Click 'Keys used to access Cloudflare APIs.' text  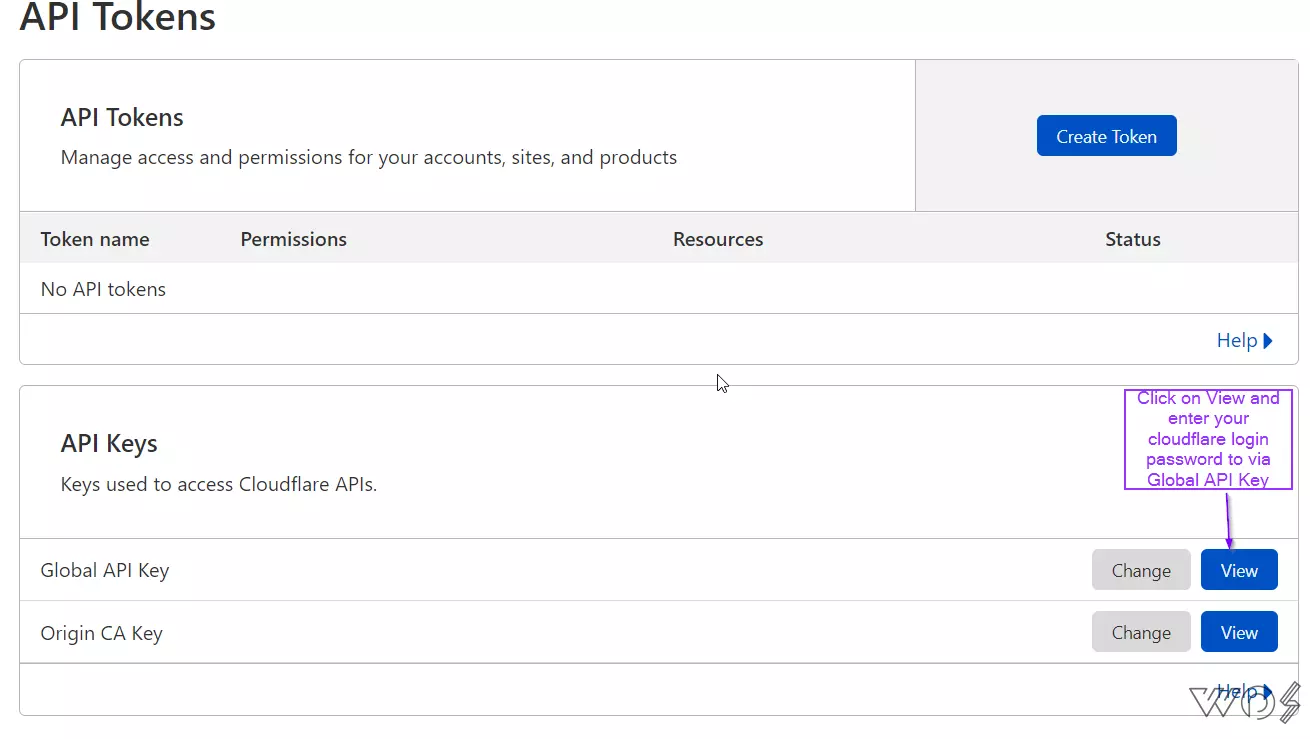pos(219,484)
